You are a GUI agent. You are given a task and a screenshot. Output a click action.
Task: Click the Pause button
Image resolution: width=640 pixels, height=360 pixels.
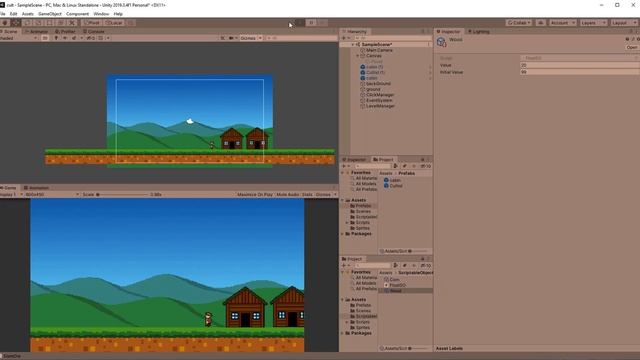(311, 23)
